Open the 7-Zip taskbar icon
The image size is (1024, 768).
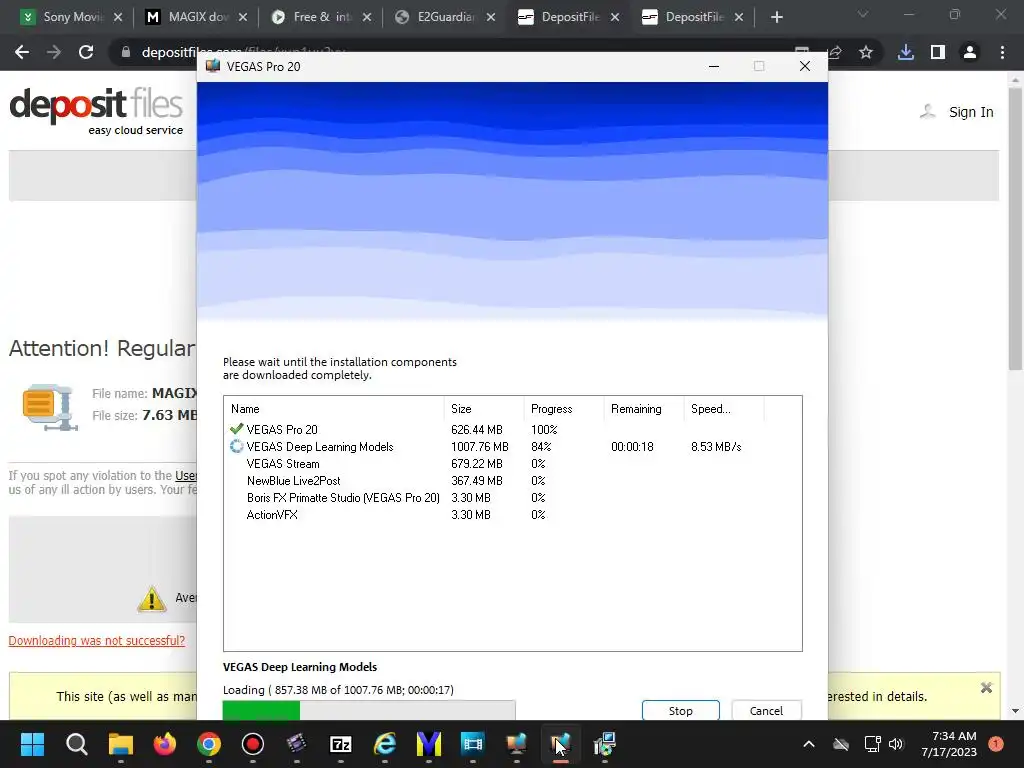click(x=341, y=744)
